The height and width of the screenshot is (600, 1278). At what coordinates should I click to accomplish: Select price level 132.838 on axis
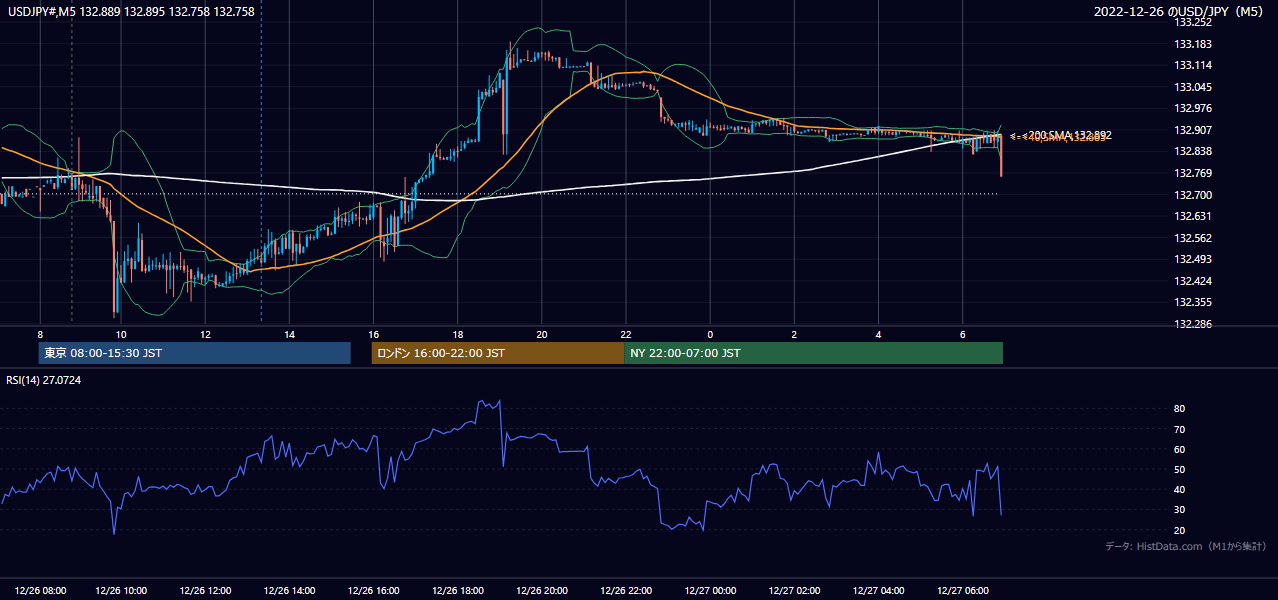click(x=1192, y=151)
